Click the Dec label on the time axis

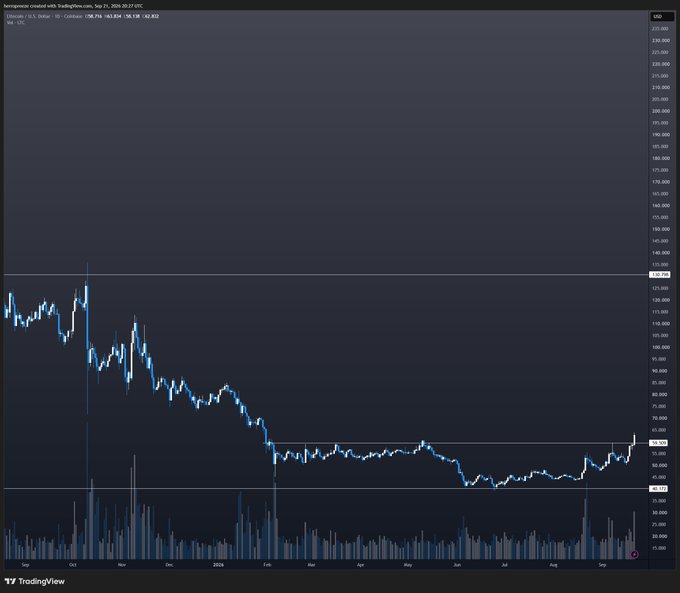169,565
